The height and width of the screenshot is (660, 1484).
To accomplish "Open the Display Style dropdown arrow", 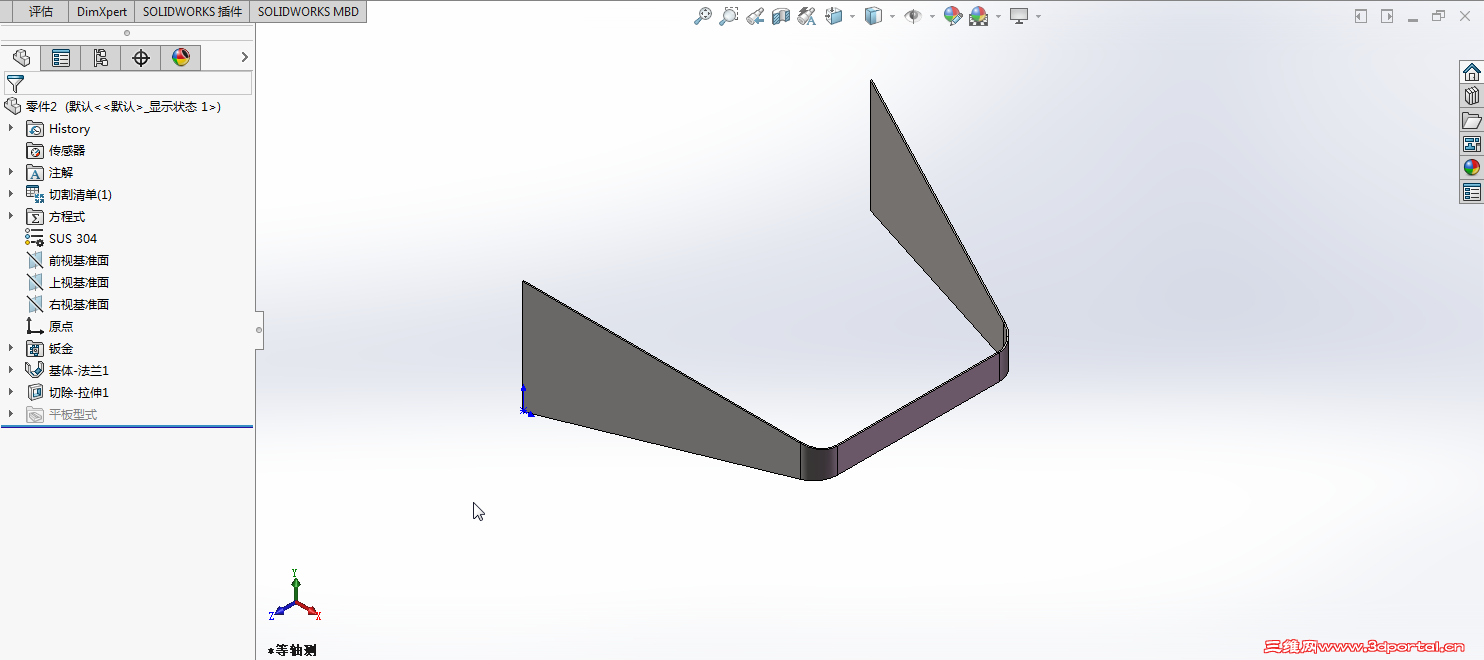I will (892, 16).
